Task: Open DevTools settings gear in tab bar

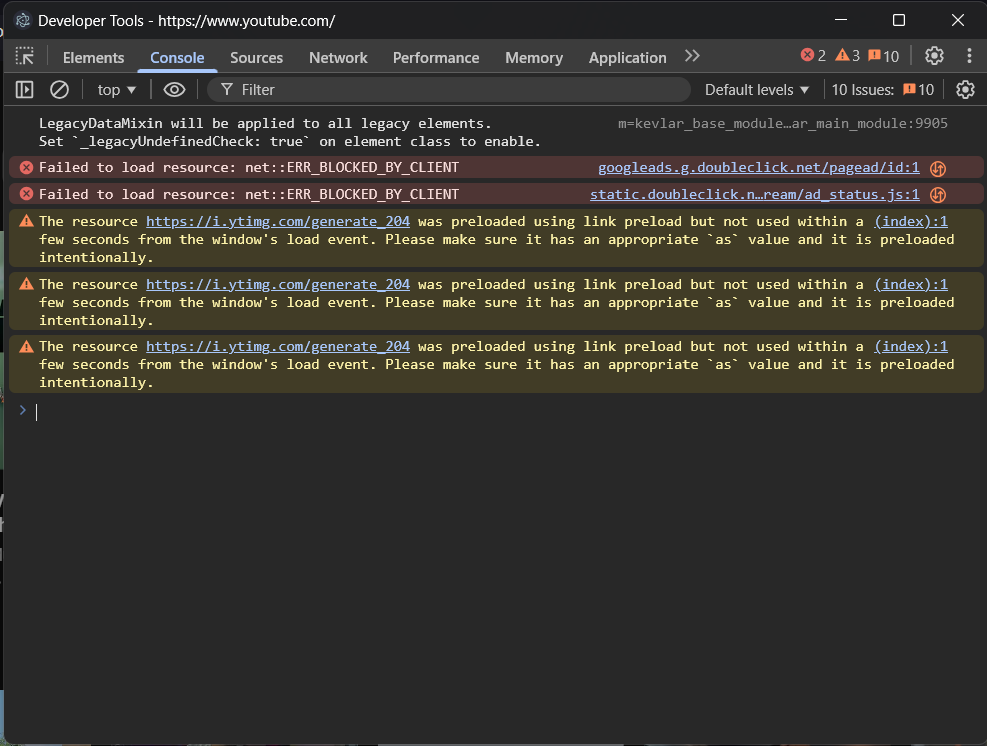Action: 934,56
